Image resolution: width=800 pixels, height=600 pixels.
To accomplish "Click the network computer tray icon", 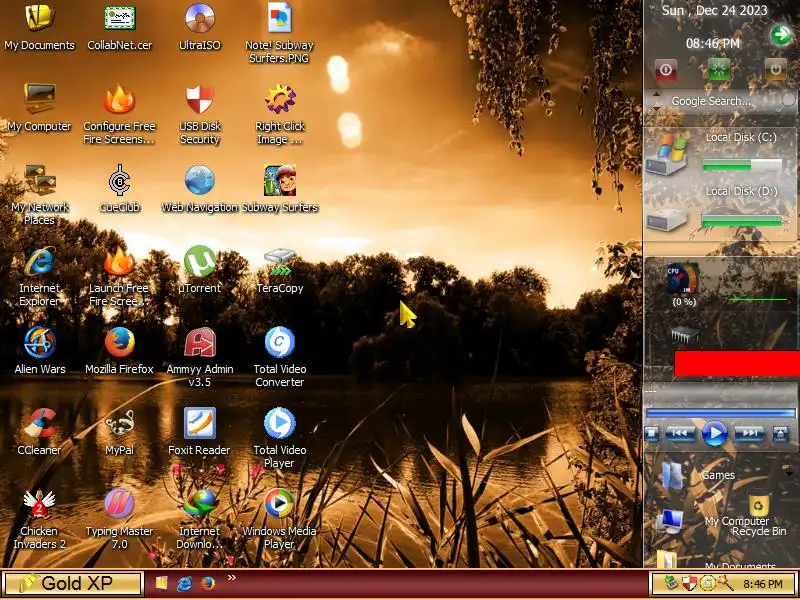I will point(672,583).
